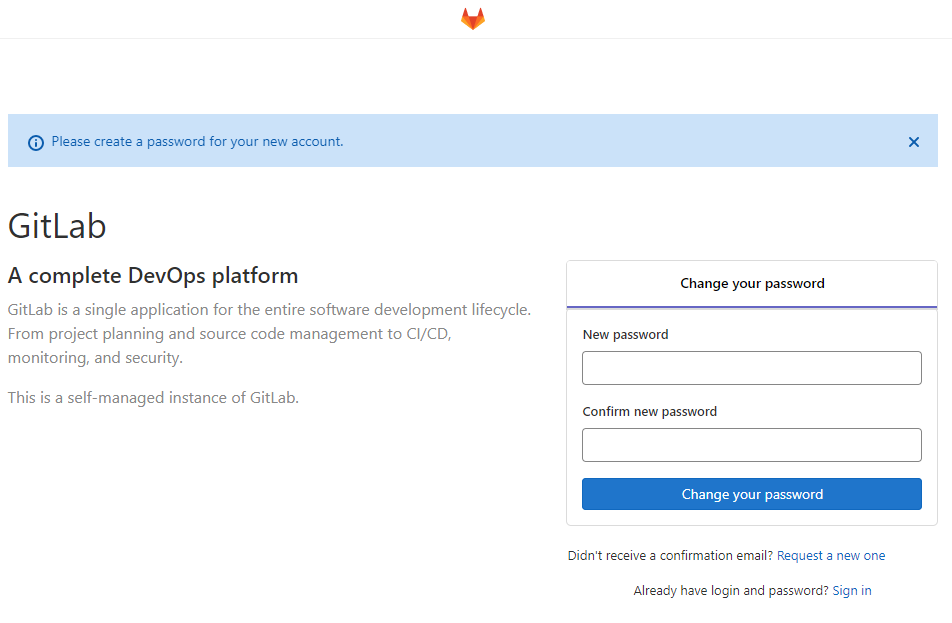Focus the New password field
The width and height of the screenshot is (952, 623).
tap(751, 368)
